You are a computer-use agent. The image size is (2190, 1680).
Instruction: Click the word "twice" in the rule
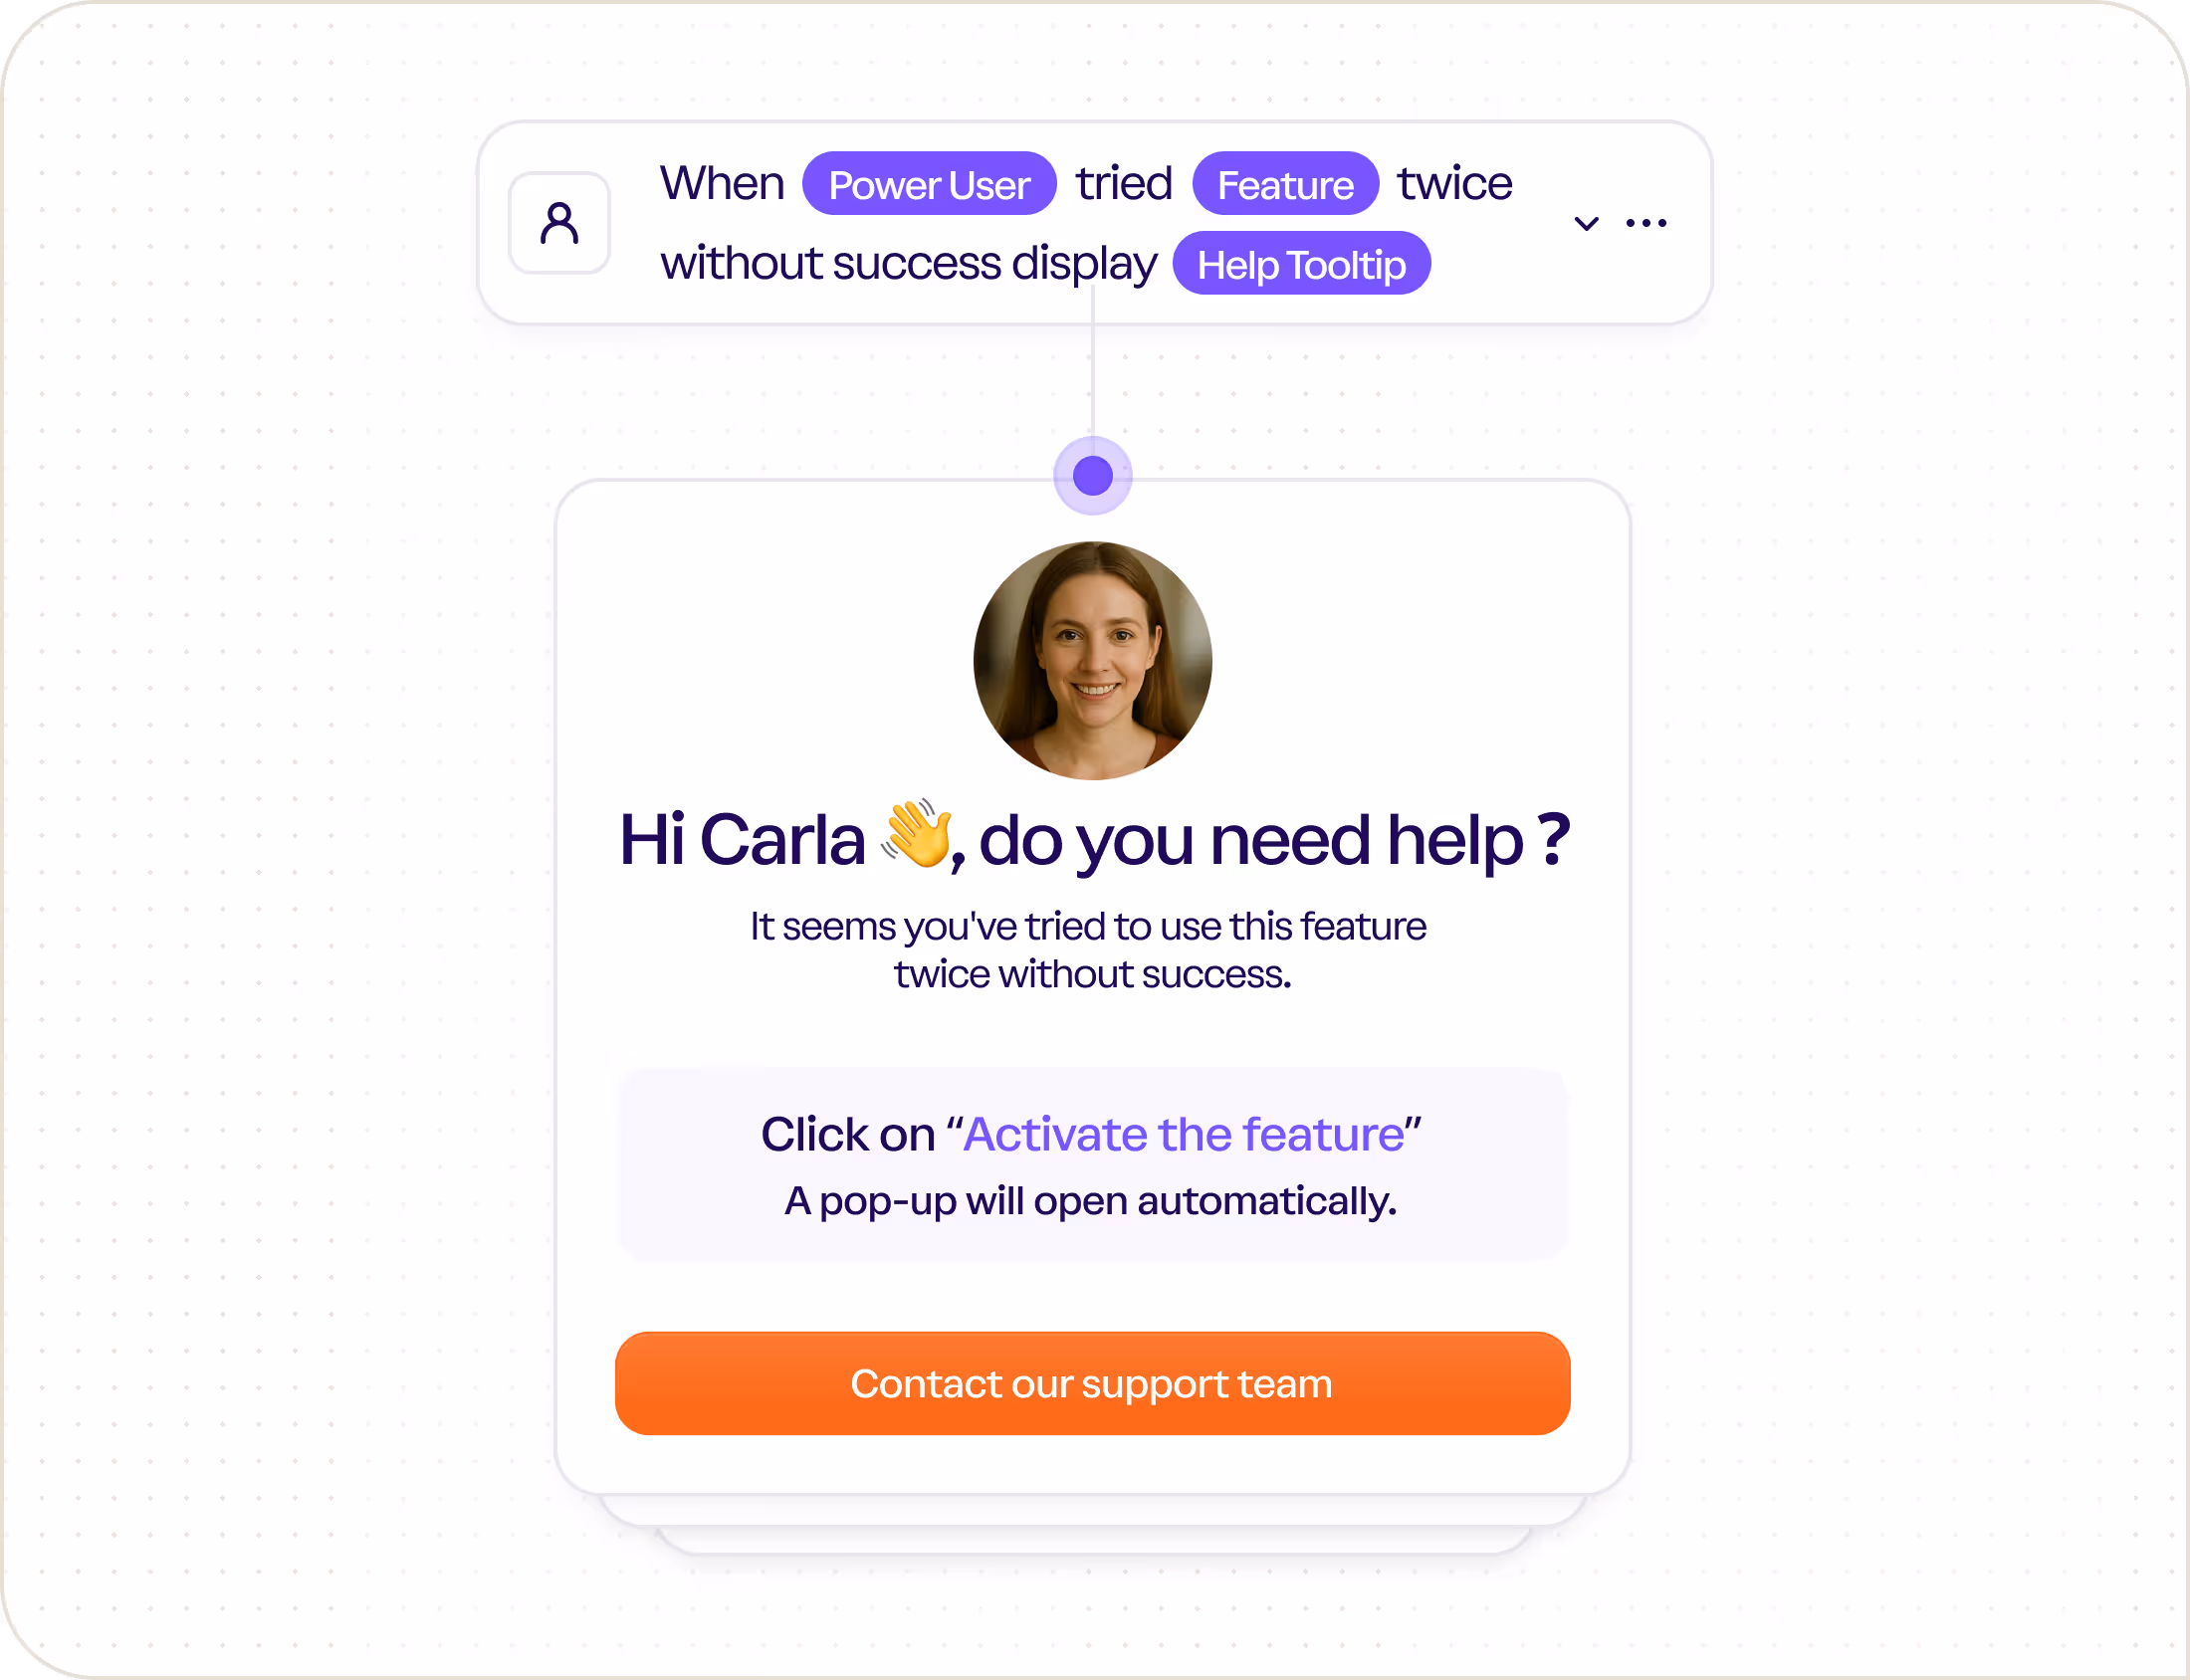click(x=1455, y=184)
